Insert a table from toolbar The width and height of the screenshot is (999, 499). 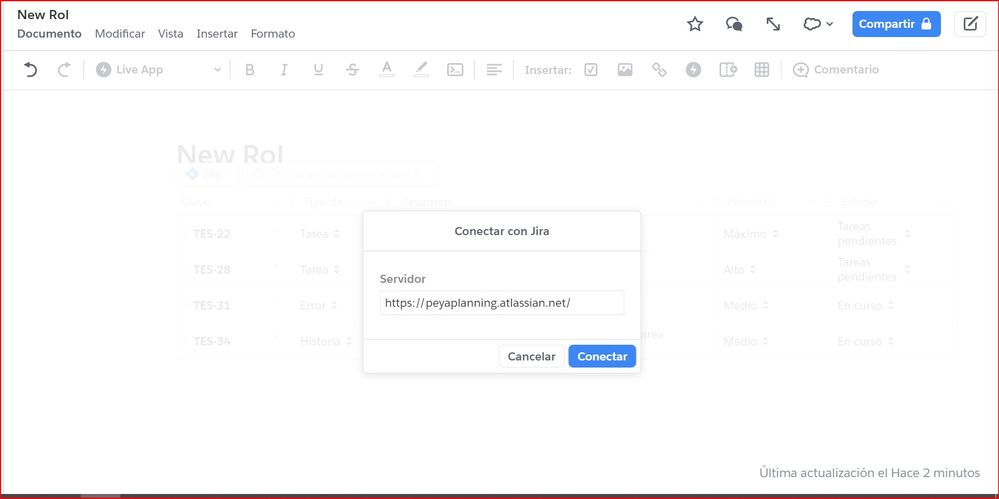(x=761, y=69)
